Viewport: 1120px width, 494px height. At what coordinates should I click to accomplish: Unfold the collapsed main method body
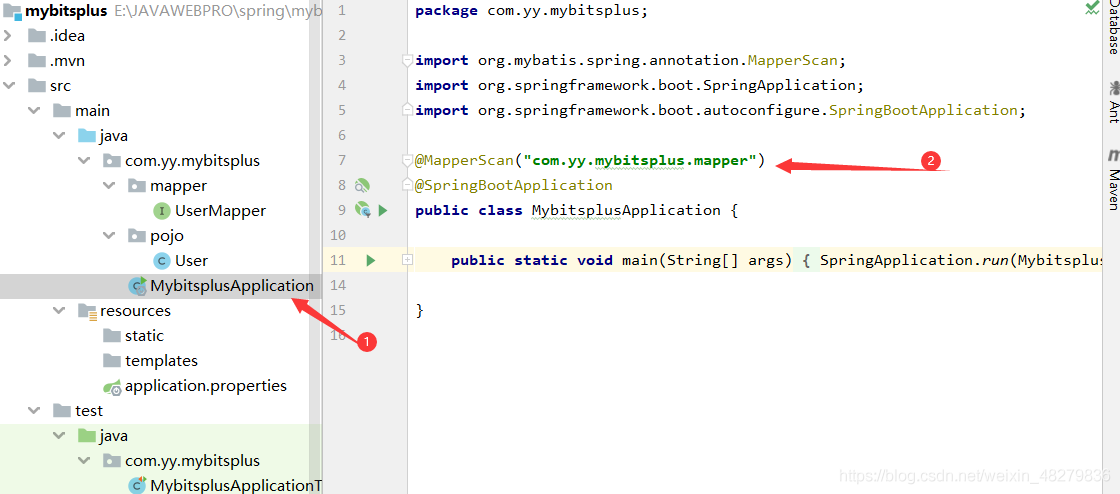pyautogui.click(x=407, y=261)
